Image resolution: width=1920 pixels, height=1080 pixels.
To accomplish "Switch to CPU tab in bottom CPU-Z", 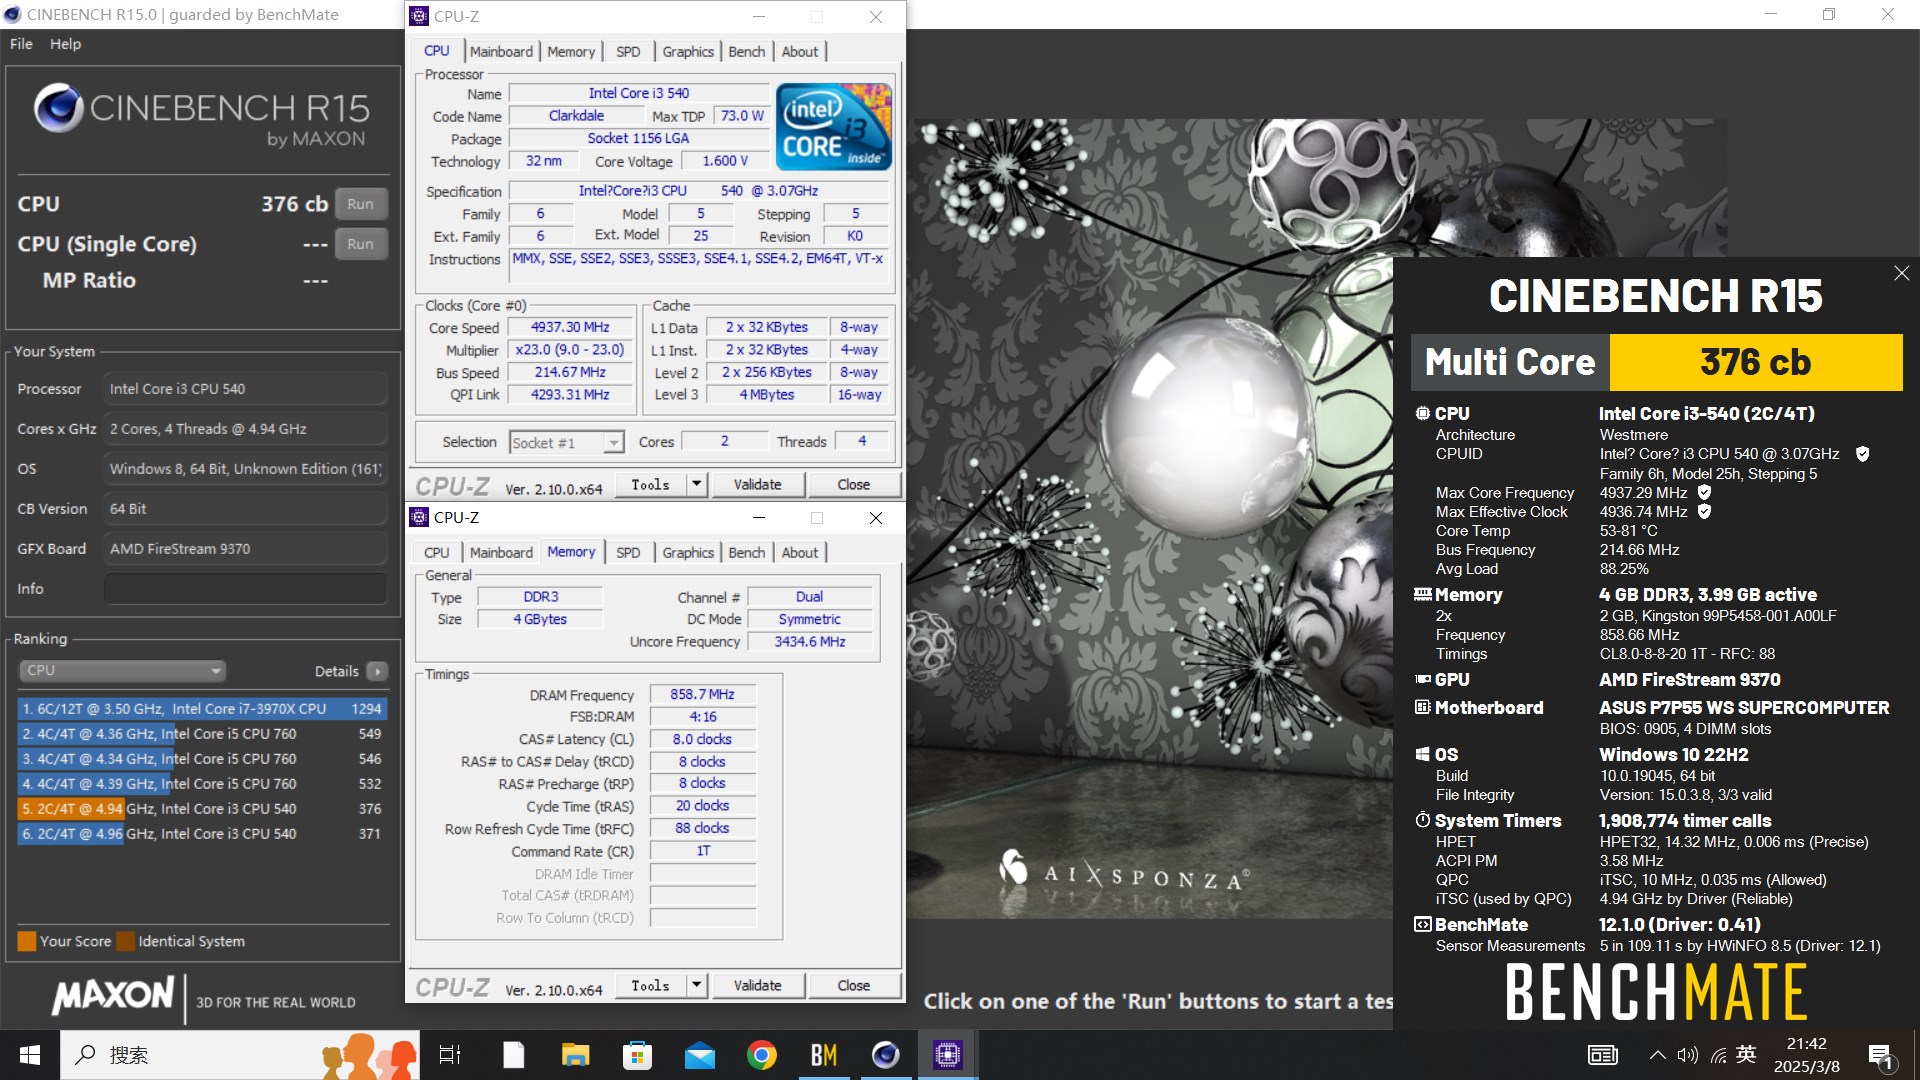I will (436, 552).
